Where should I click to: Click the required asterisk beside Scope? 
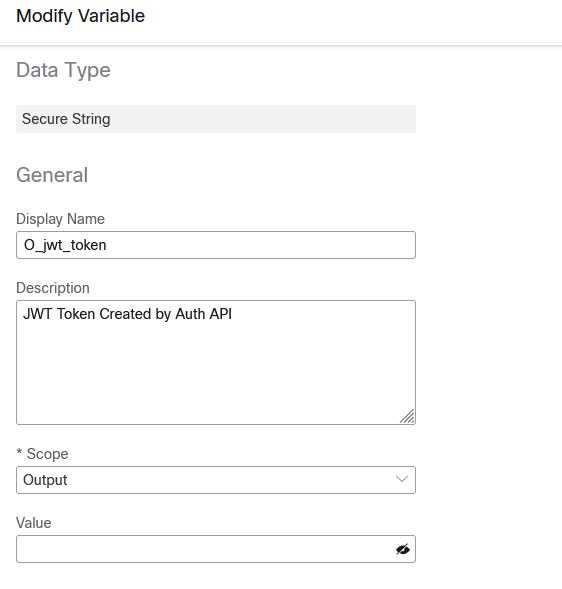click(19, 452)
